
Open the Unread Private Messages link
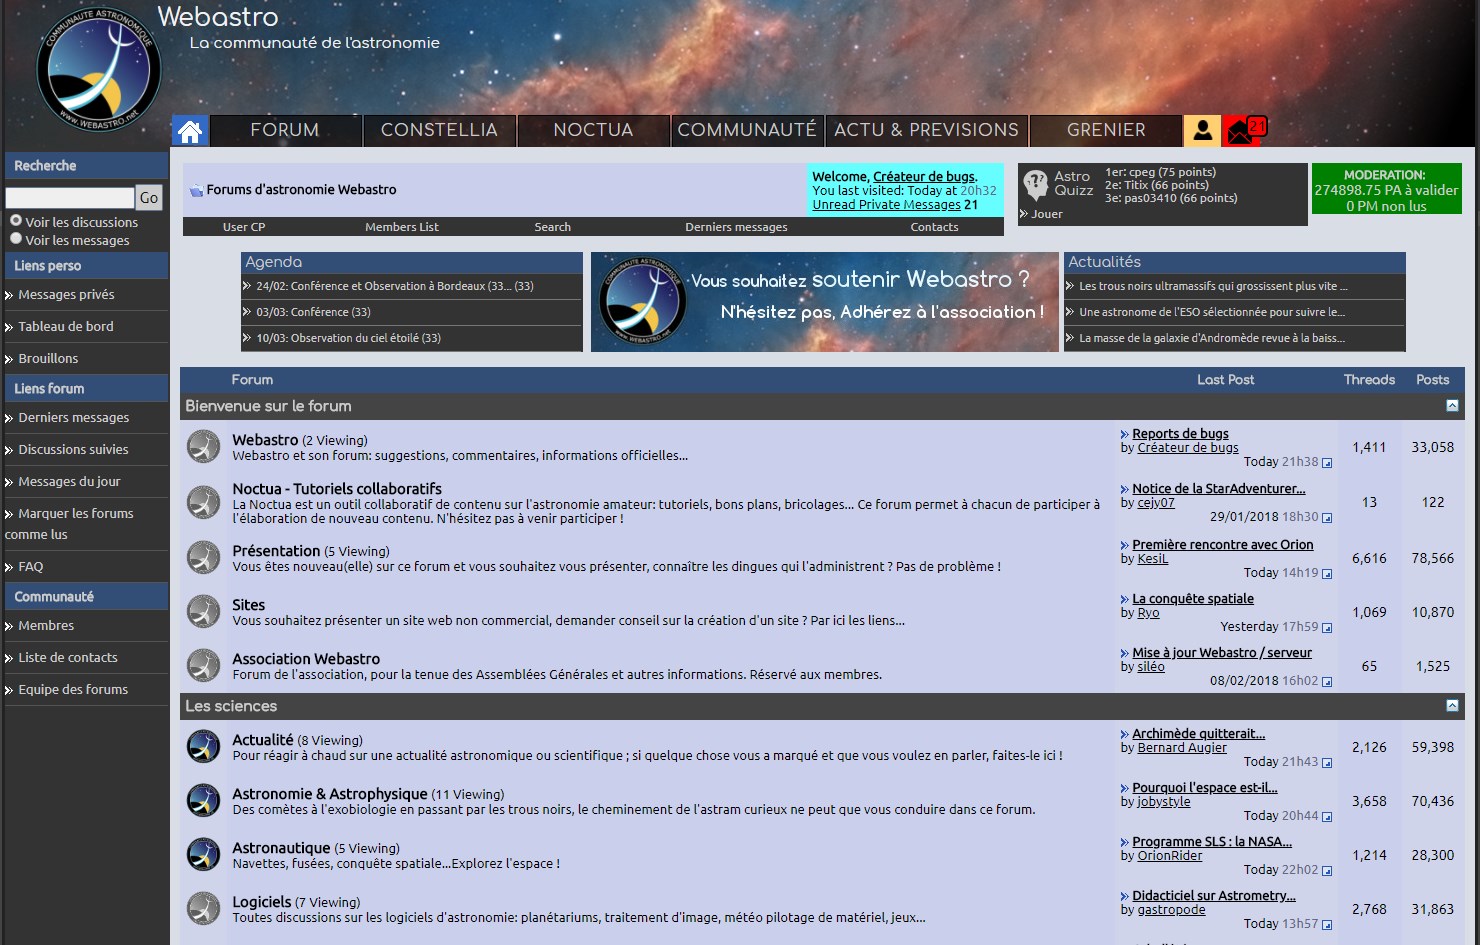886,205
